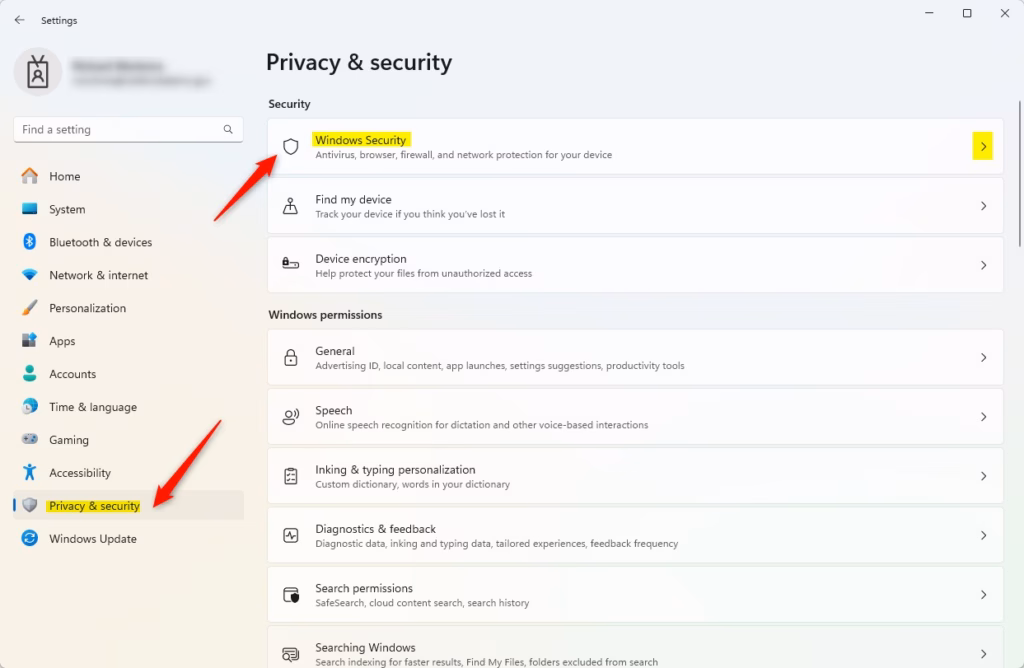The image size is (1024, 668).
Task: Select Accessibility label in sidebar
Action: pyautogui.click(x=80, y=473)
